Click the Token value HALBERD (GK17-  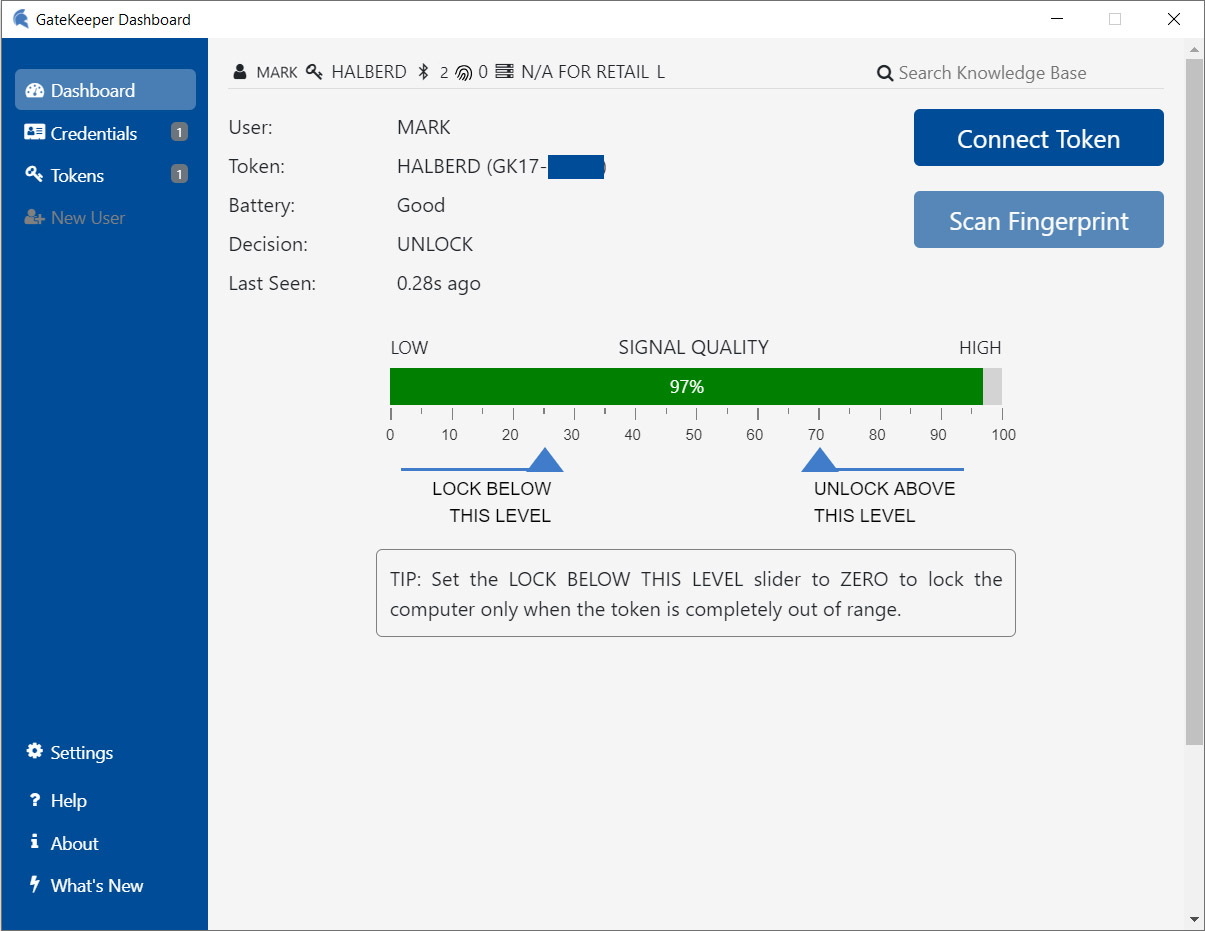pyautogui.click(x=502, y=166)
